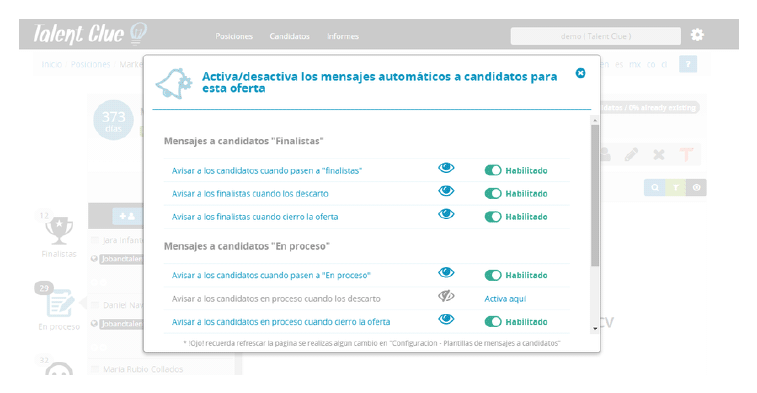Viewport: 757px width, 393px height.
Task: Open the Informes menu
Action: pyautogui.click(x=343, y=36)
